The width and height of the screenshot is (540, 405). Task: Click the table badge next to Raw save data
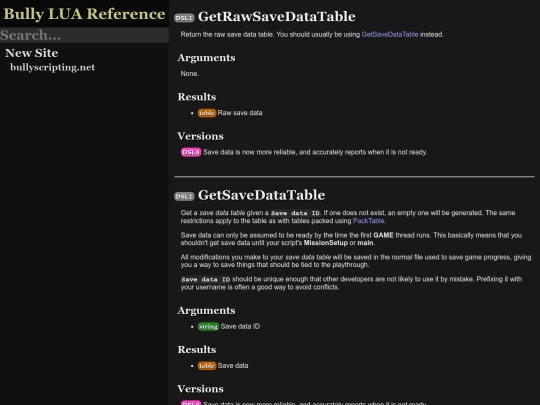point(207,113)
